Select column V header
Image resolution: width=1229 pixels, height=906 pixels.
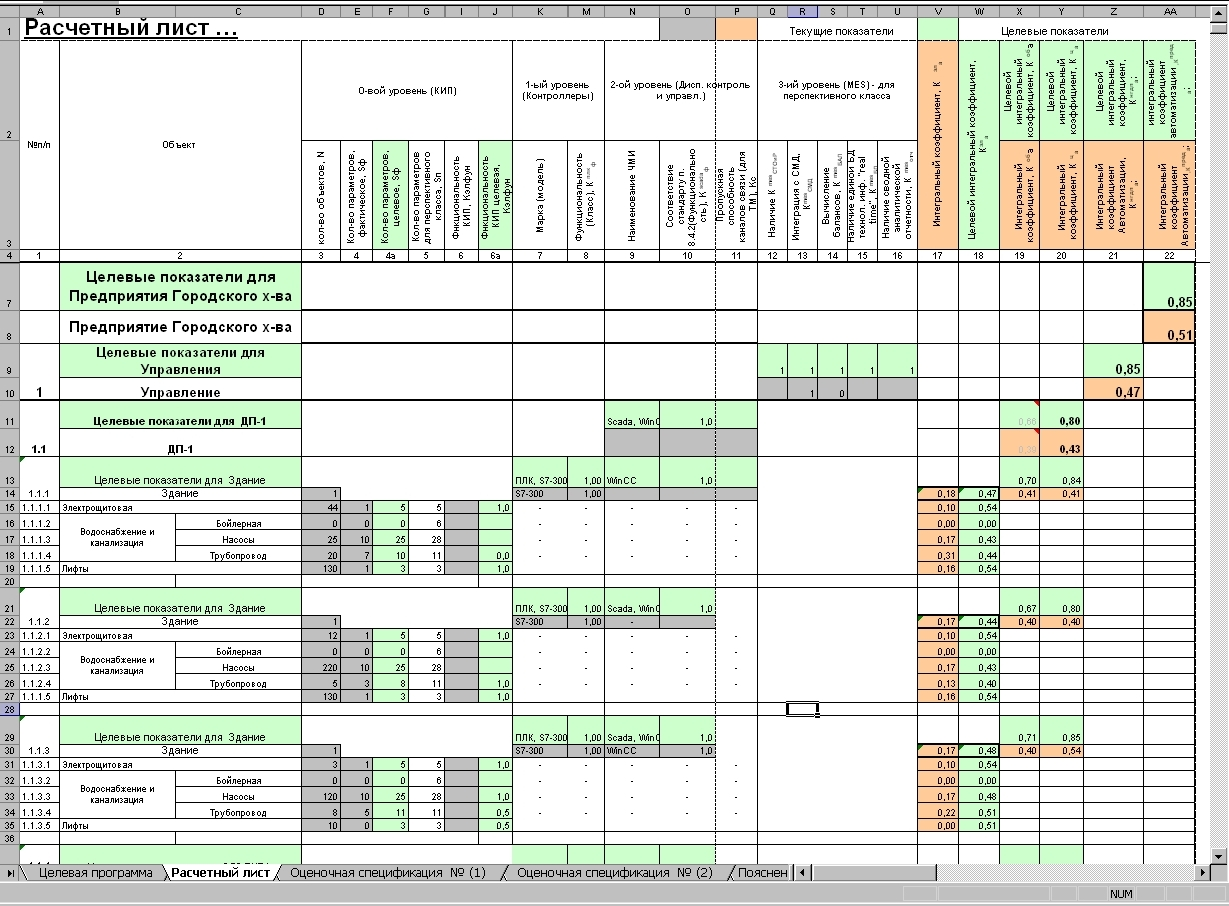pyautogui.click(x=937, y=11)
